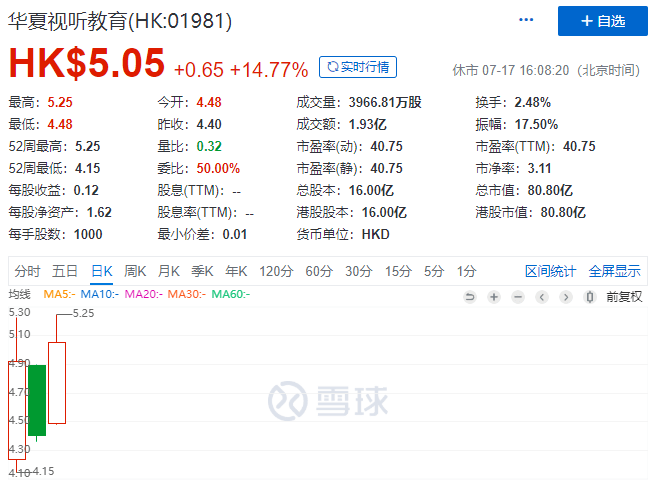Toggle the MA60 indicator label

[231, 294]
